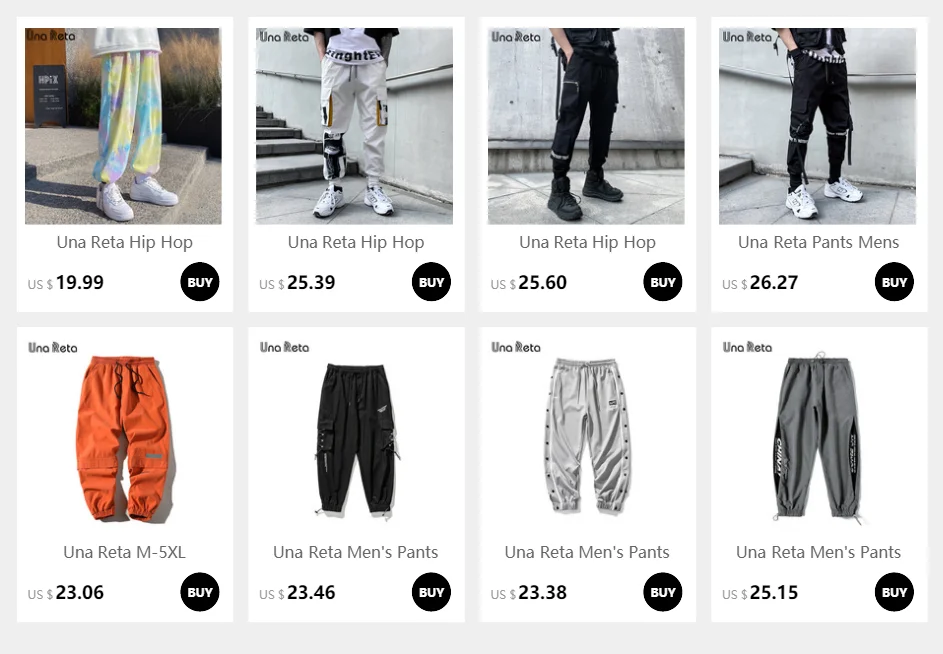Open the black cargo pants product image
943x654 pixels.
click(x=354, y=436)
